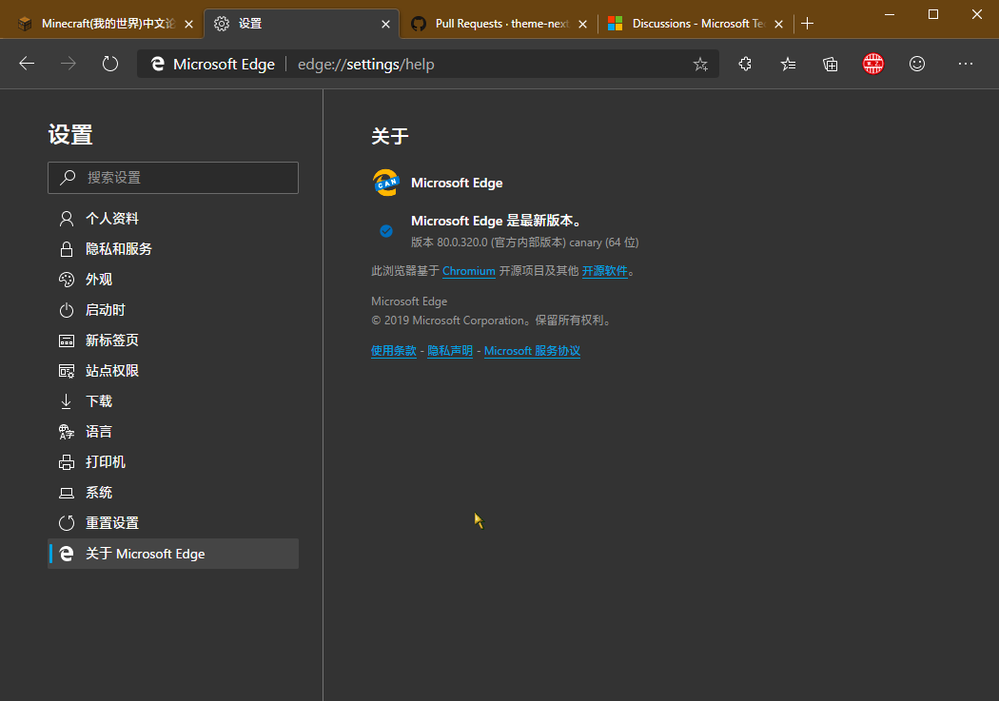Open Favorites list from the toolbar
The image size is (999, 701).
[787, 63]
